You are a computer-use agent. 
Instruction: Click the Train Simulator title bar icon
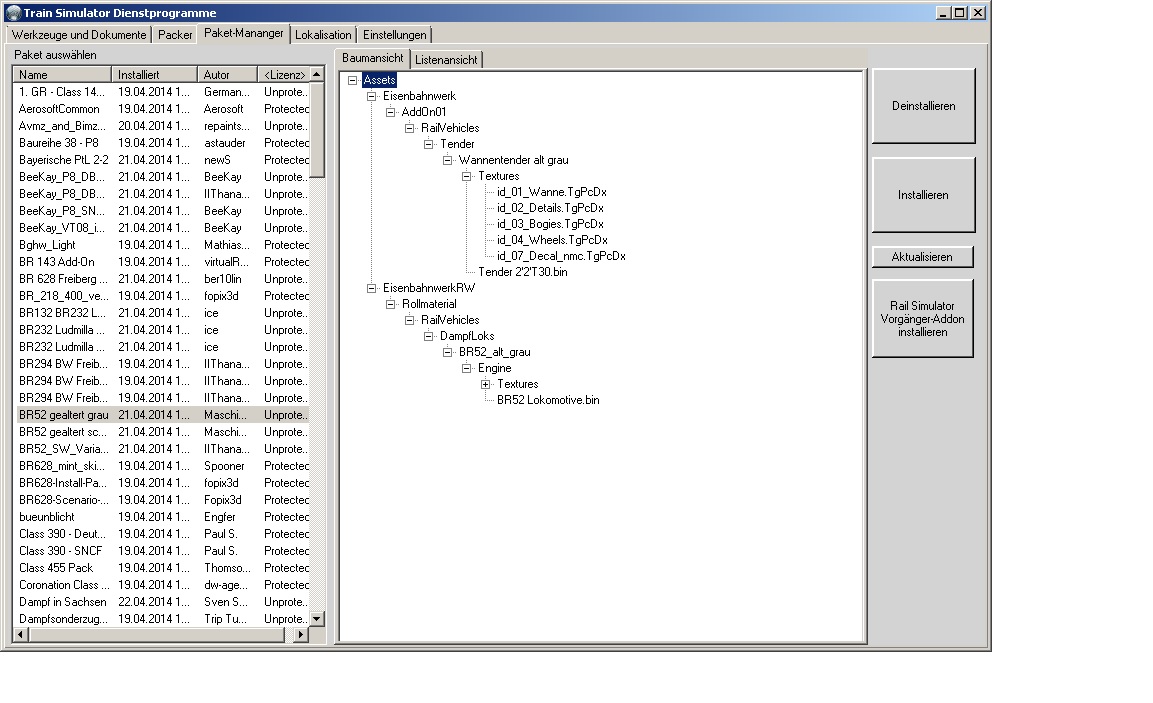13,13
